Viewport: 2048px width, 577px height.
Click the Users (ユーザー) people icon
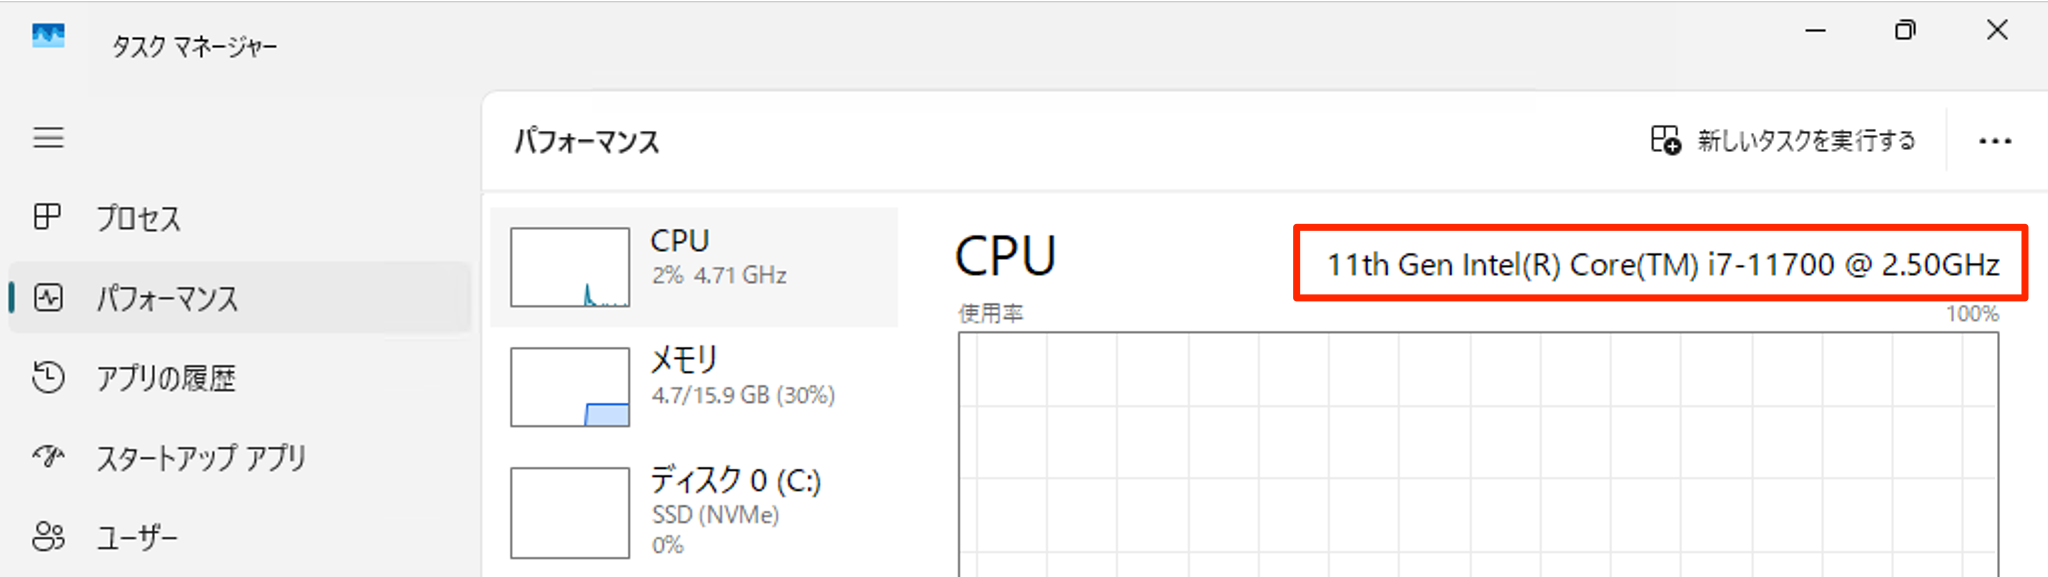tap(48, 537)
